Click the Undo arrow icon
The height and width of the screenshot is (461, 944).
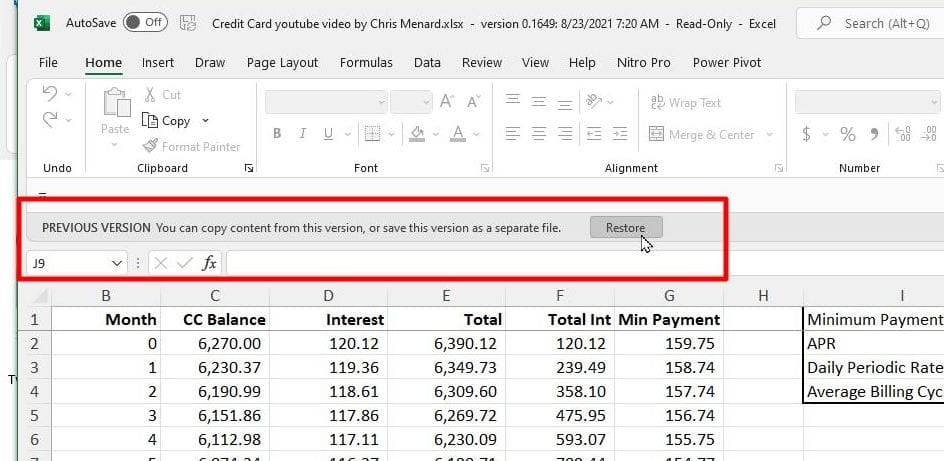coord(49,94)
